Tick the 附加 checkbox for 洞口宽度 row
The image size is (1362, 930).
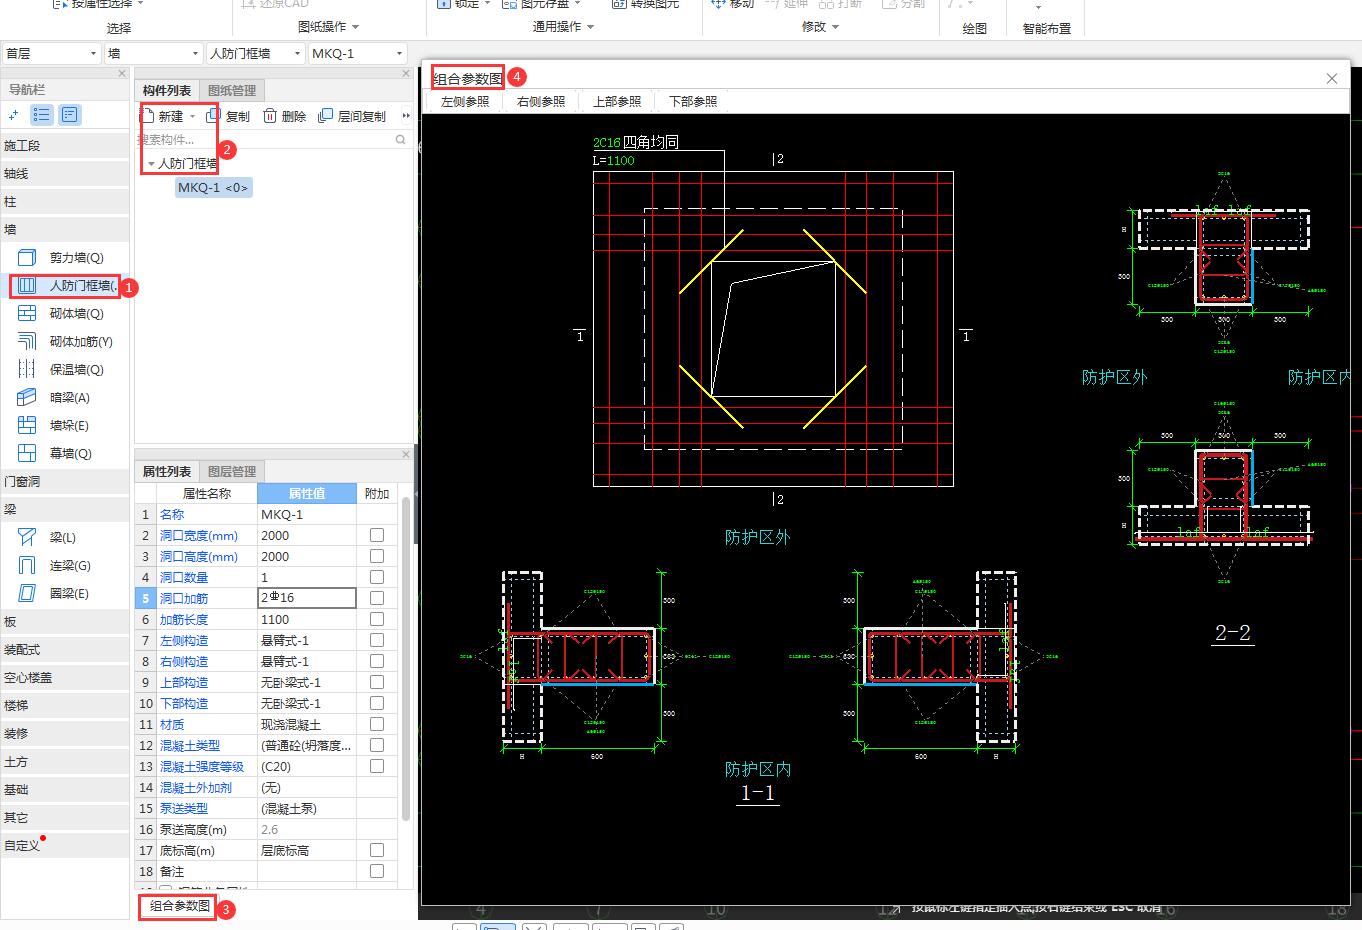click(x=377, y=535)
